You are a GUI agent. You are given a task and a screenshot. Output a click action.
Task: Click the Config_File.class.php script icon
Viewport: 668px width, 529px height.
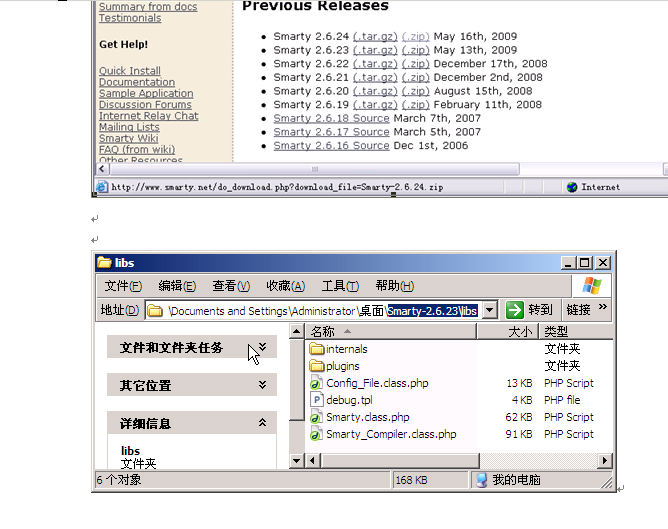click(316, 383)
